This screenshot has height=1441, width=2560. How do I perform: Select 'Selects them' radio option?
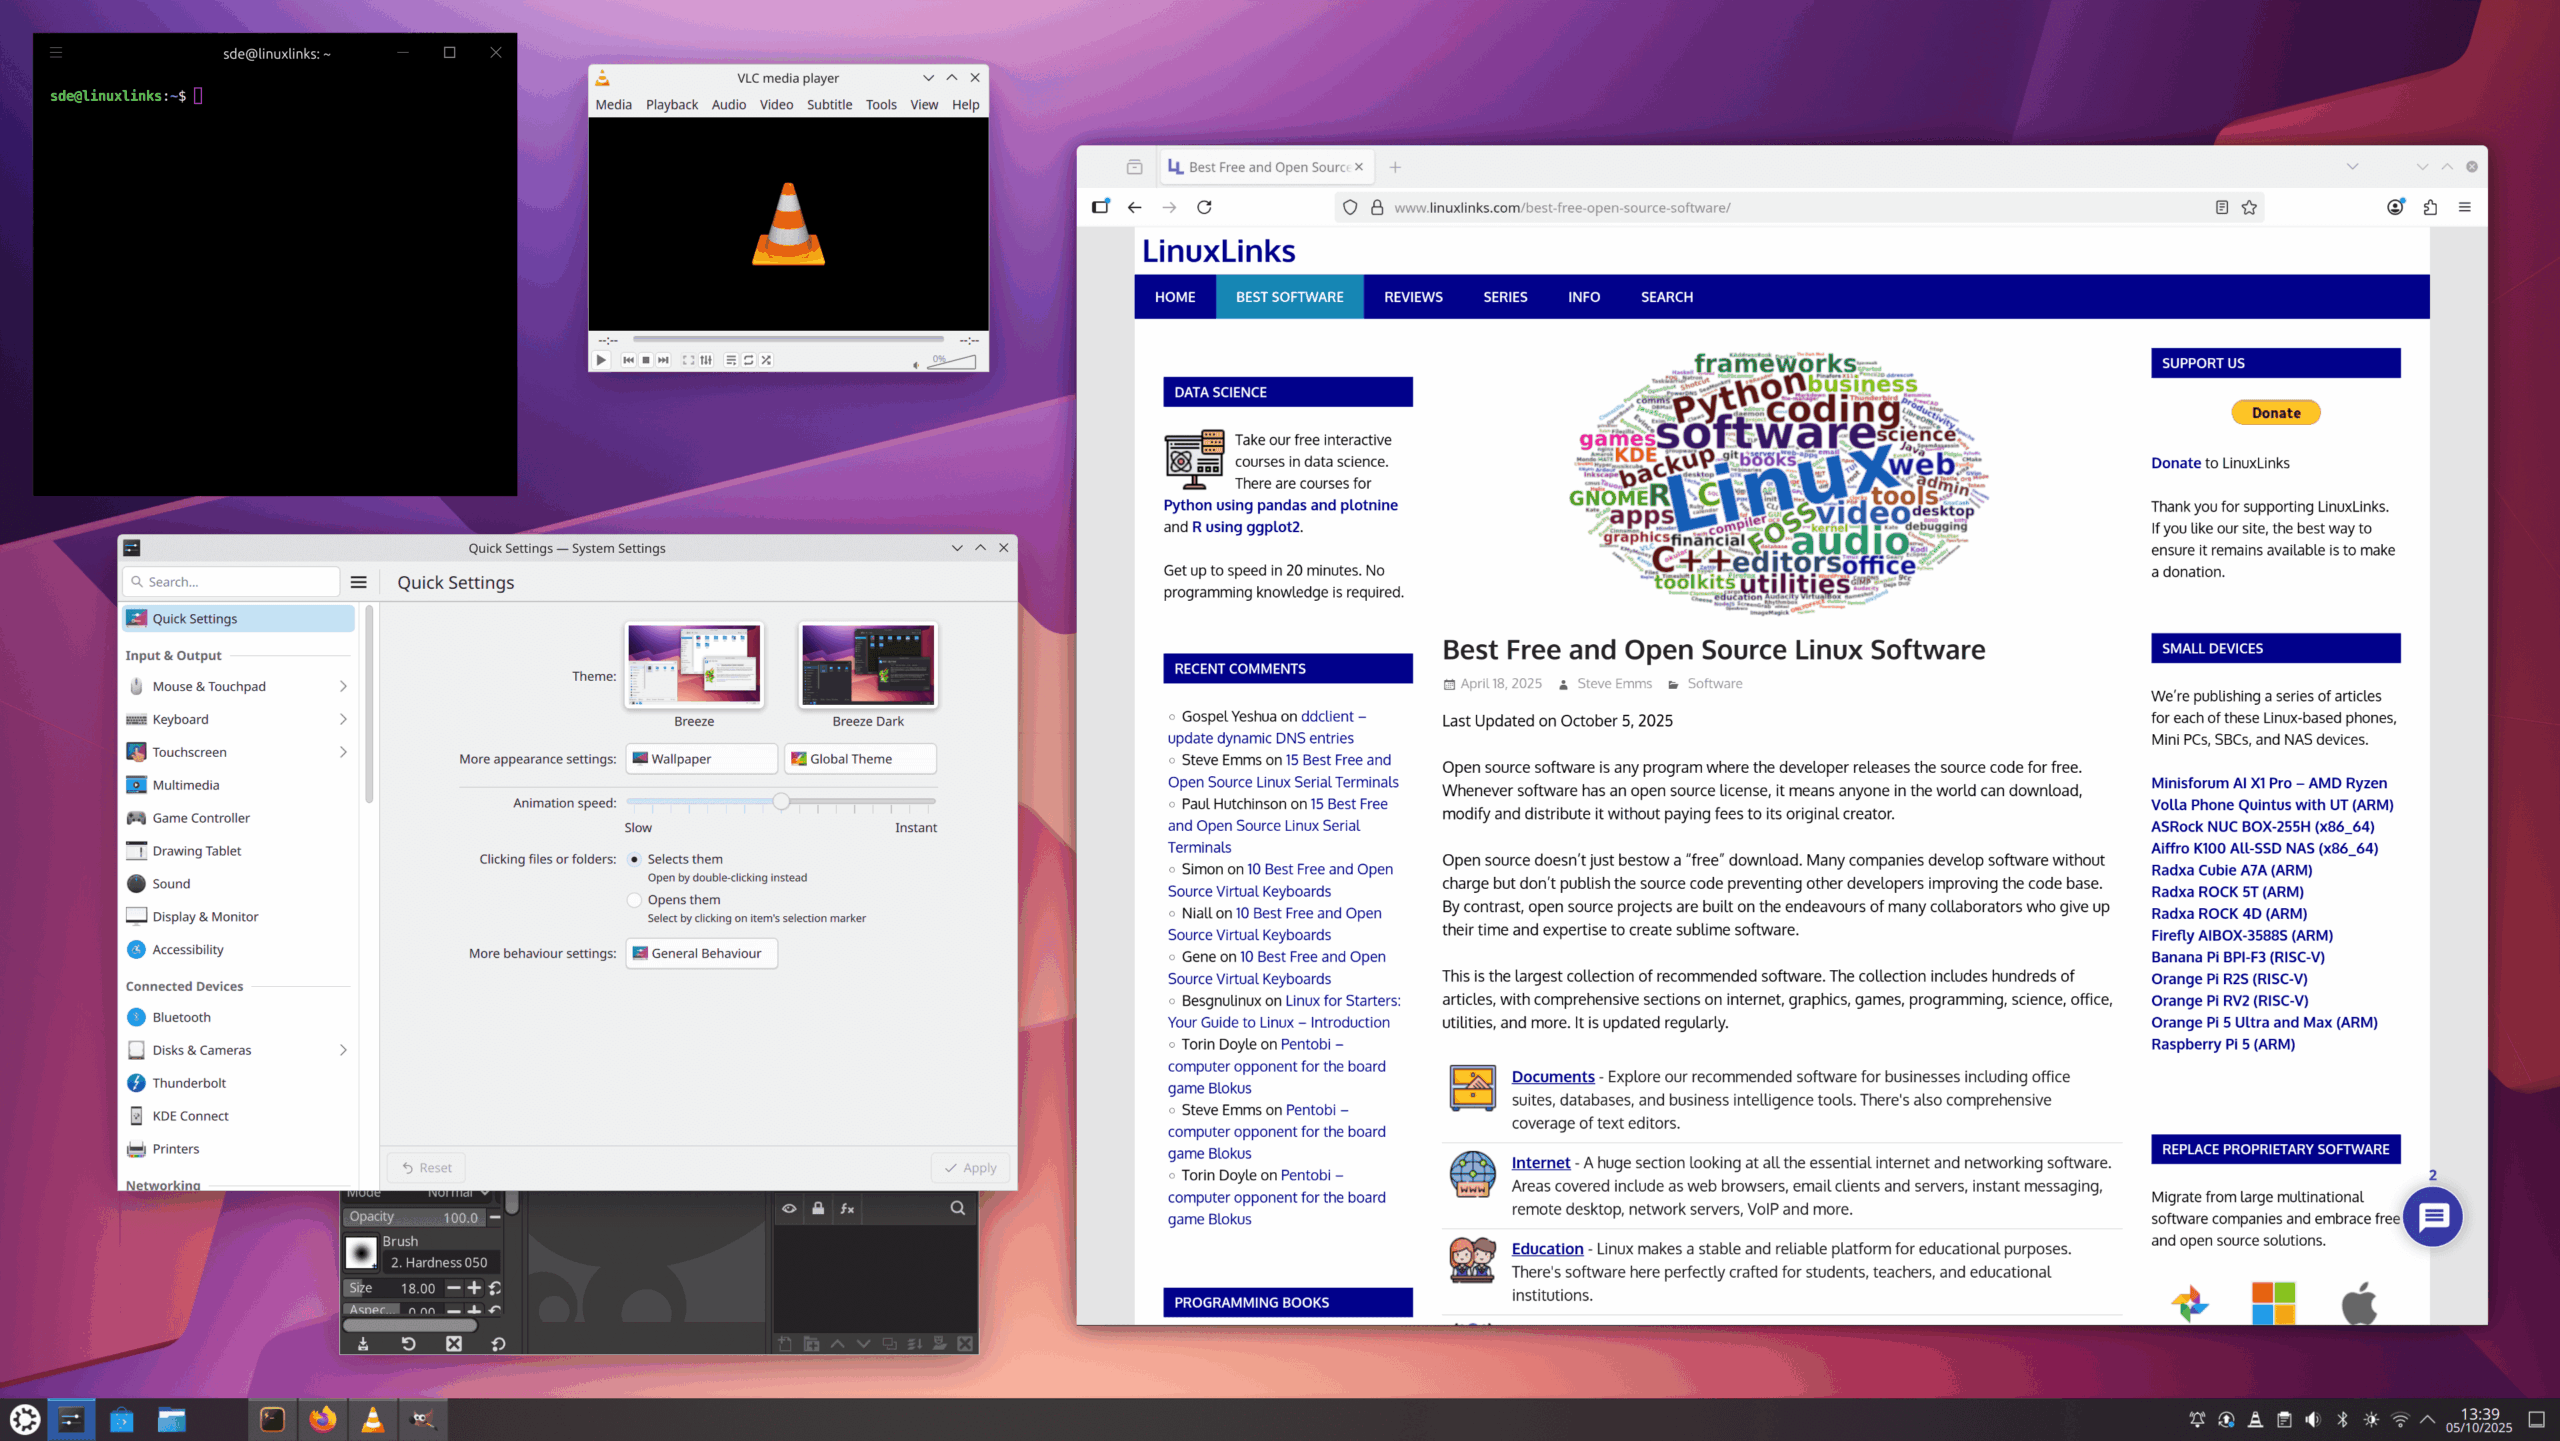click(634, 859)
